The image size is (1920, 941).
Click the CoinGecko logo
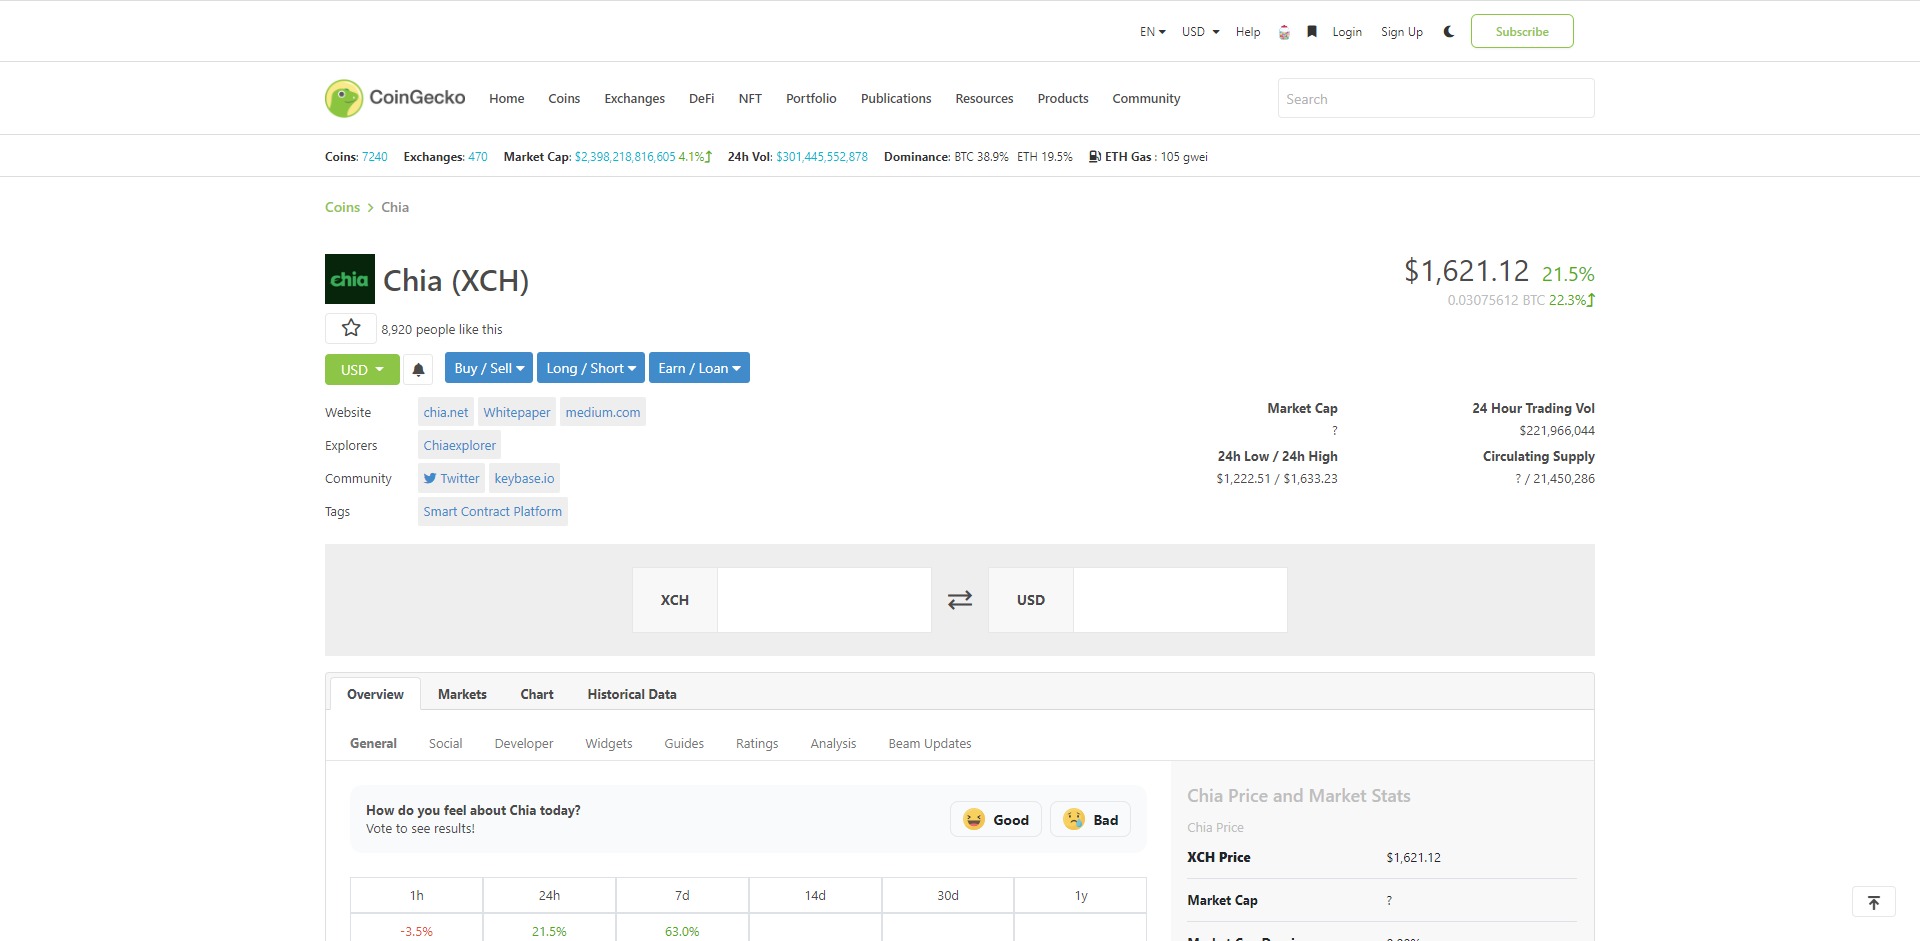394,97
